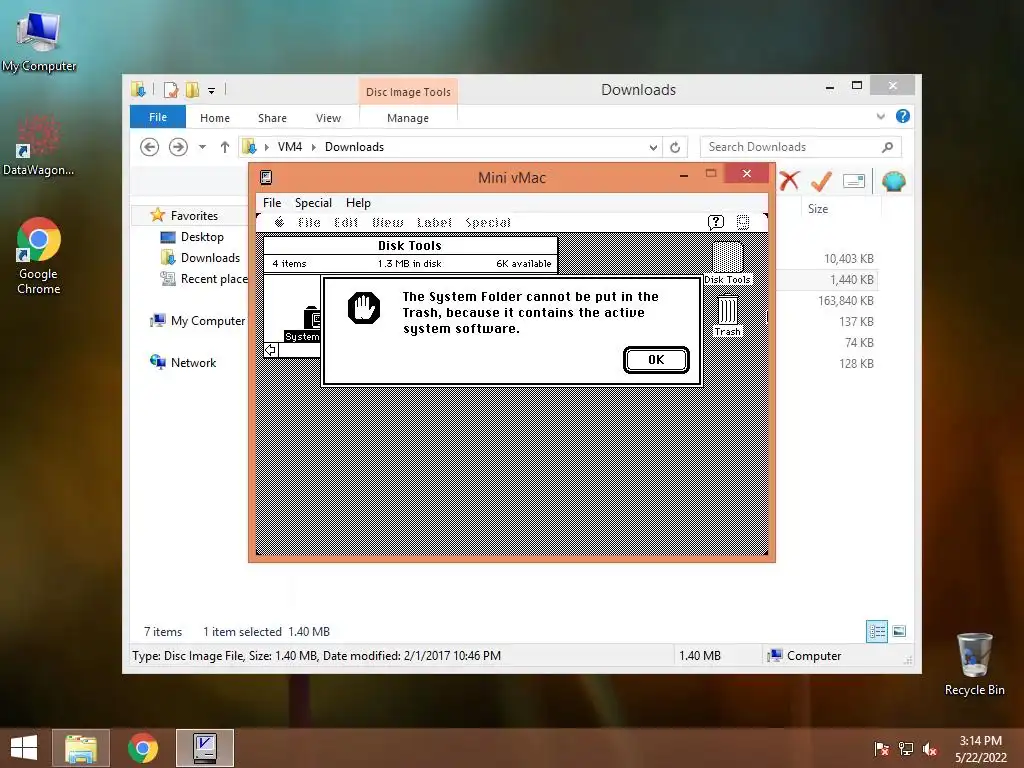Open Mini vMac File menu
The height and width of the screenshot is (768, 1024).
coord(272,202)
